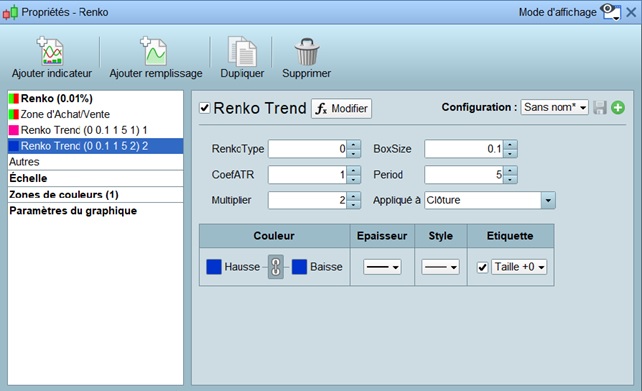Image resolution: width=642 pixels, height=391 pixels.
Task: Click the Ajouter indicateur icon
Action: (50, 51)
